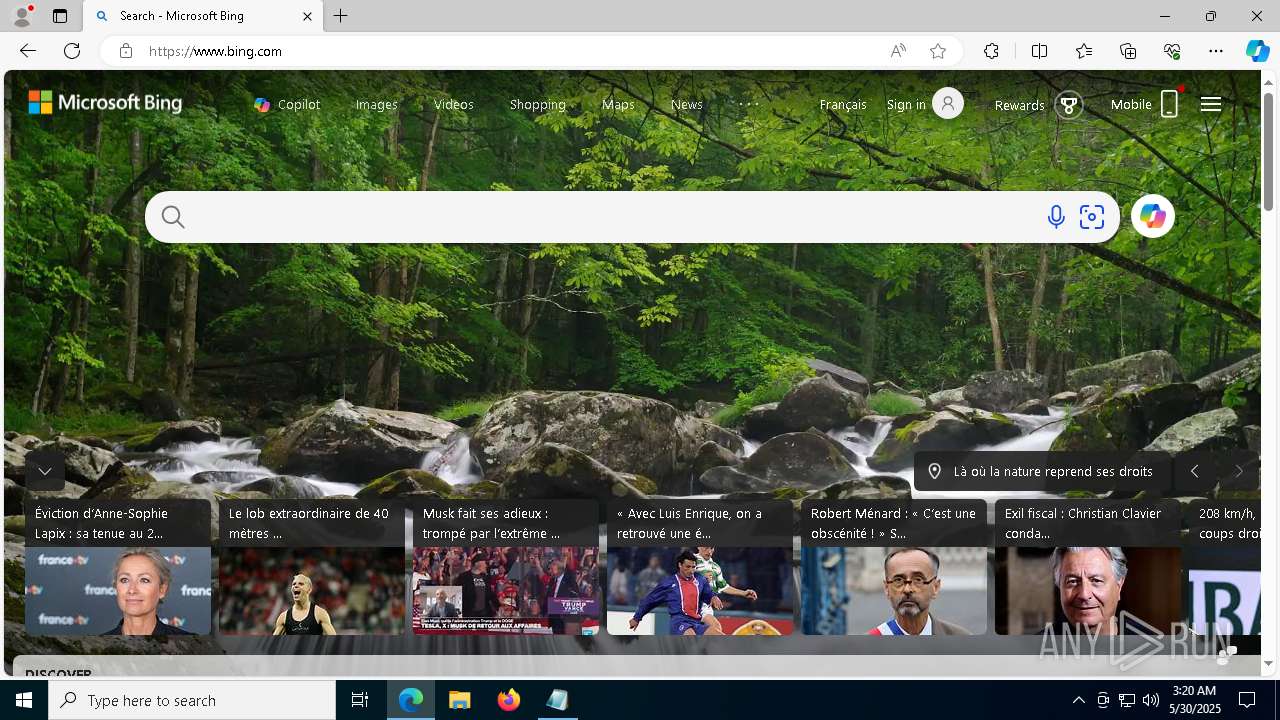Open Éviction d'Anne-Sophie Lapix article
Screen dimensions: 1280x720
pyautogui.click(x=118, y=567)
